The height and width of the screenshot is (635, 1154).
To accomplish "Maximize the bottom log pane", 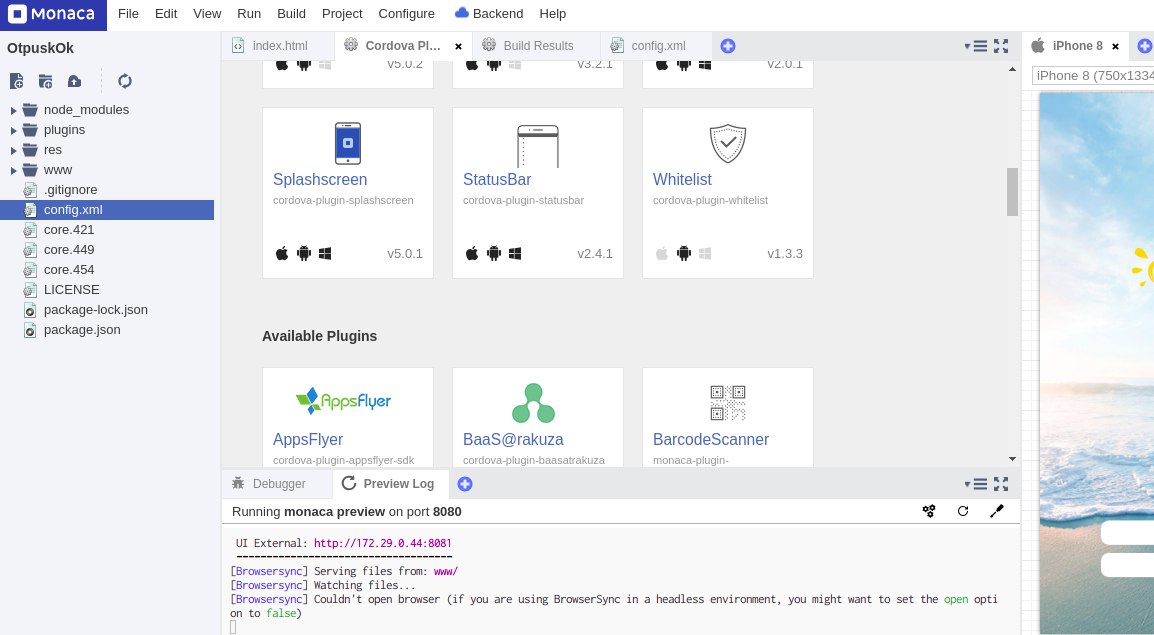I will coord(1001,483).
